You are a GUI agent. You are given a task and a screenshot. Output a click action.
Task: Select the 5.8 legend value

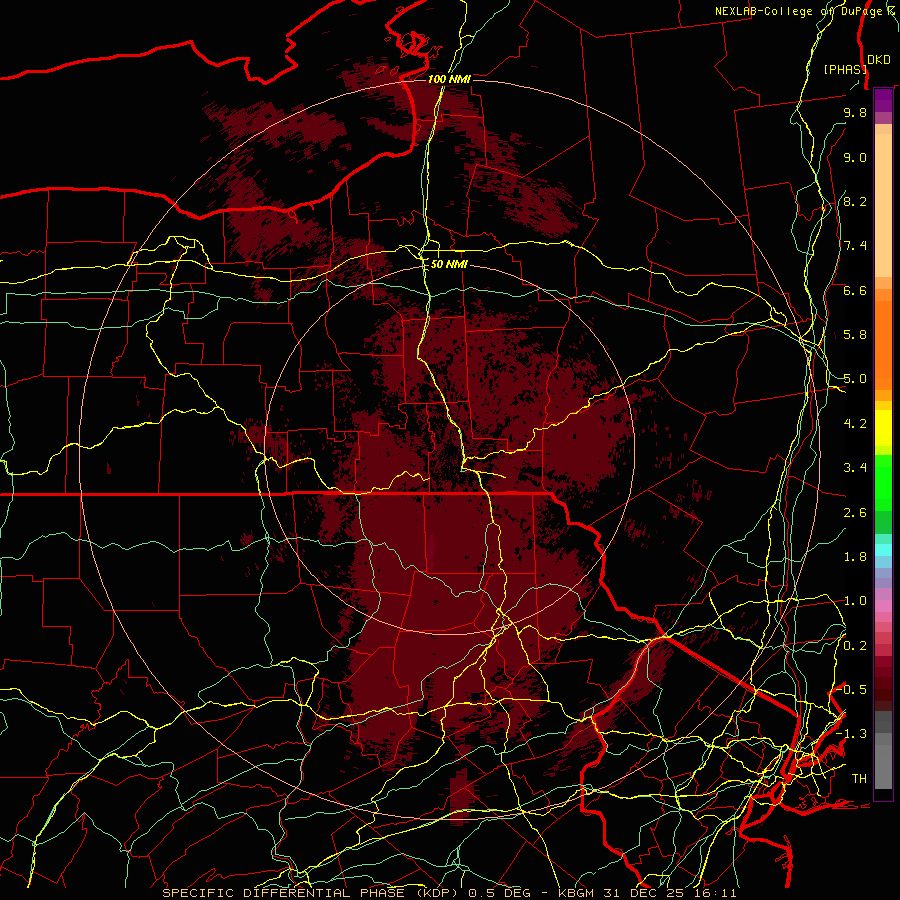point(855,334)
